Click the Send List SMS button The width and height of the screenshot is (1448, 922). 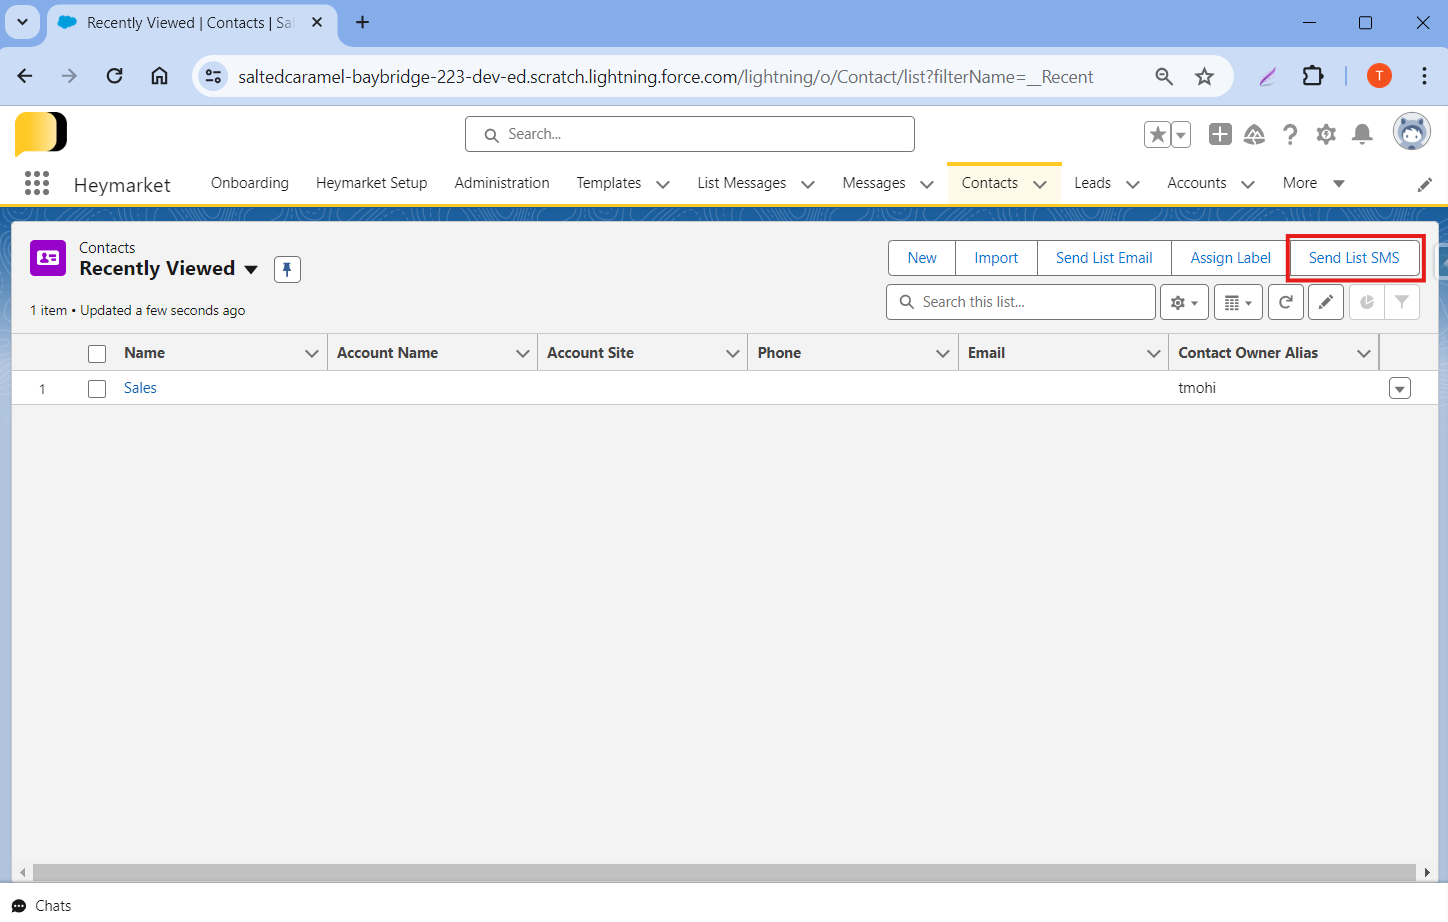1354,258
